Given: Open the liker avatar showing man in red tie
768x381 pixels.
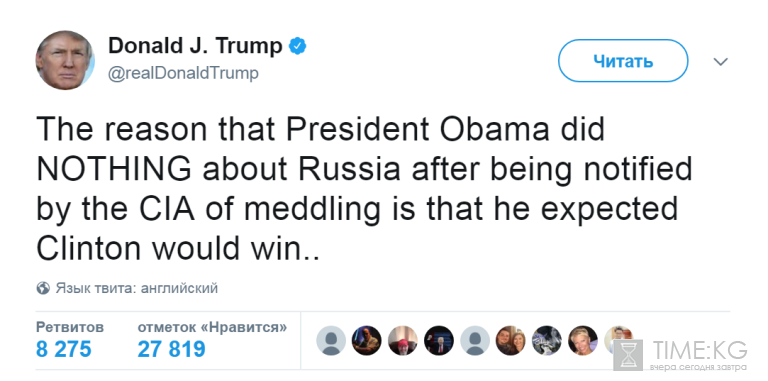Looking at the screenshot, I should (x=439, y=340).
